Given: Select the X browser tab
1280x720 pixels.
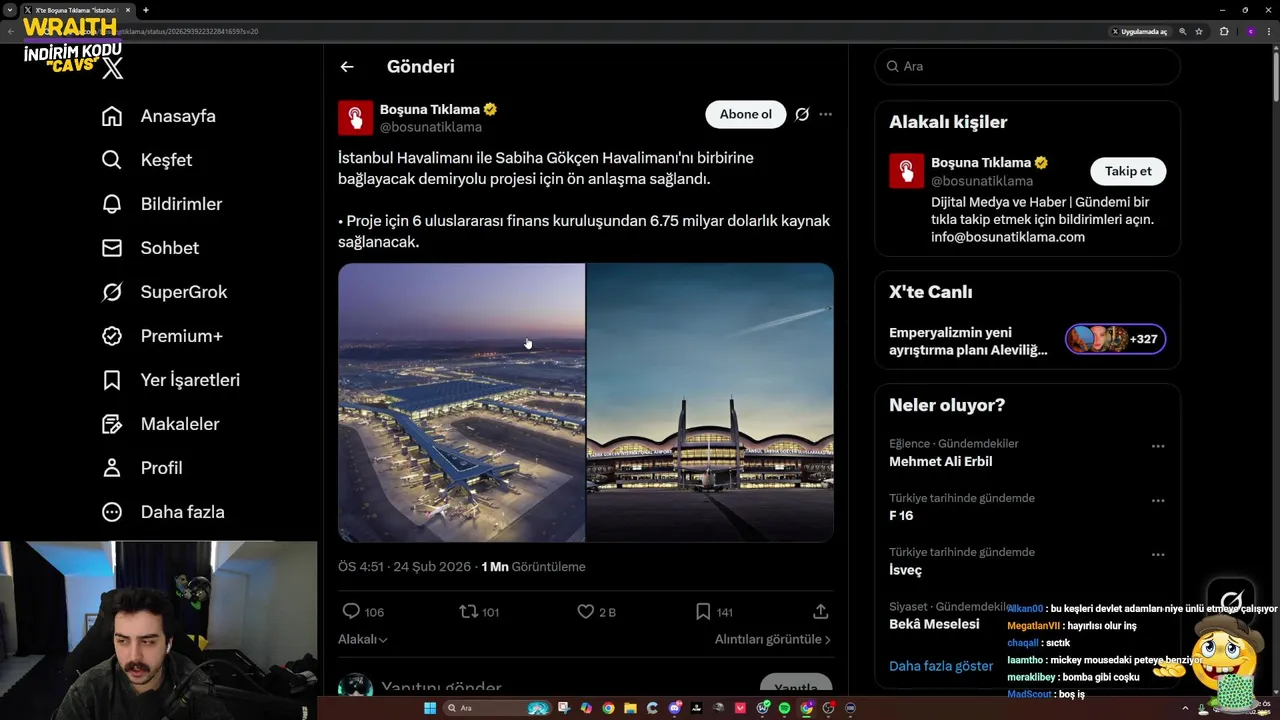Looking at the screenshot, I should [78, 10].
